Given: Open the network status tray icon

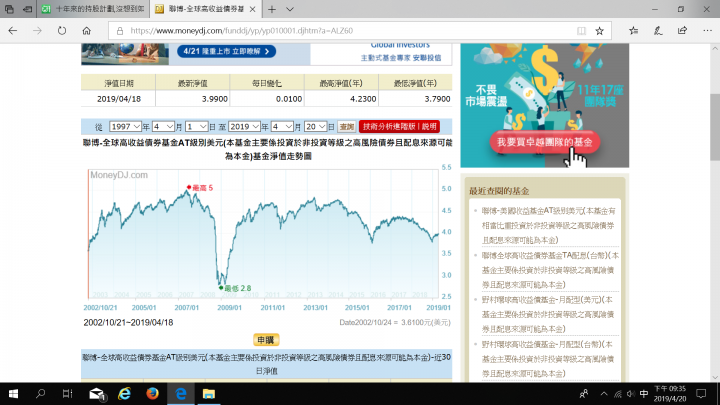Looking at the screenshot, I should [x=618, y=394].
